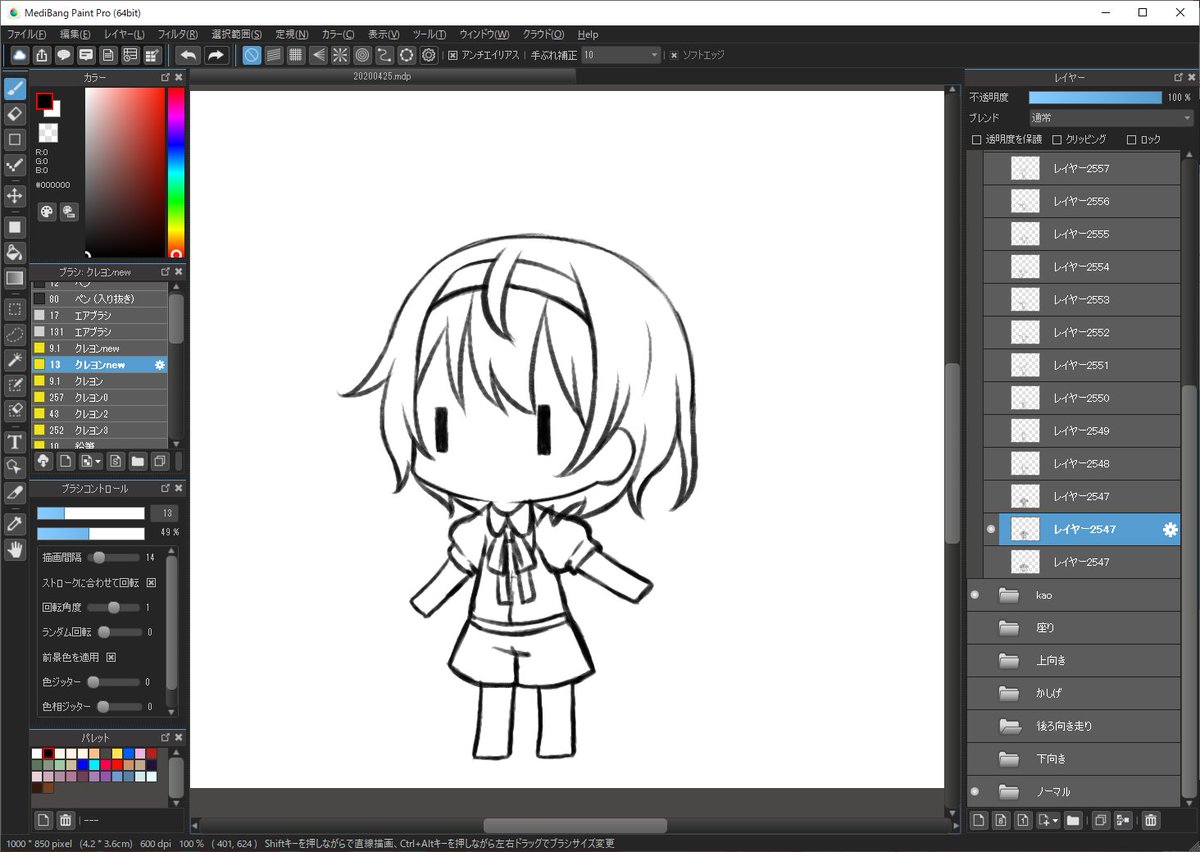Select the Gradient tool
The height and width of the screenshot is (852, 1200).
[x=15, y=278]
